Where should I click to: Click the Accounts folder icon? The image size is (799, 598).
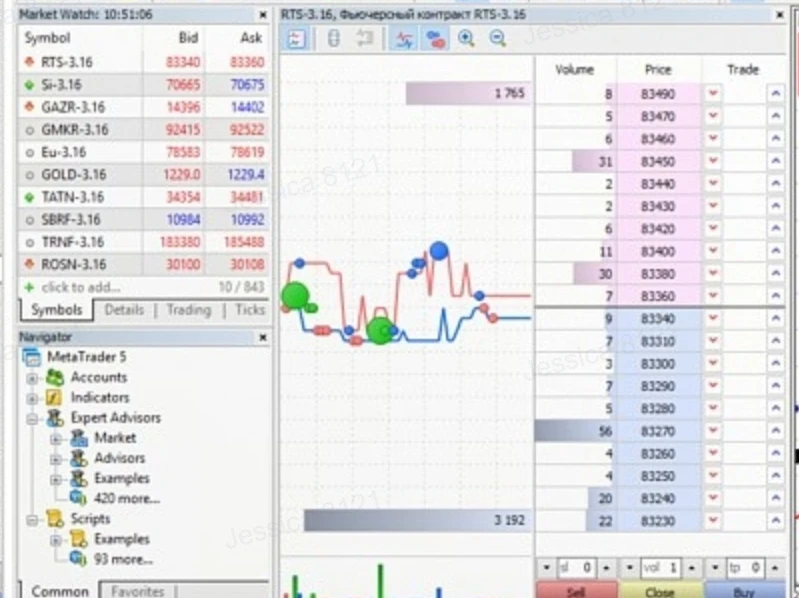click(55, 377)
